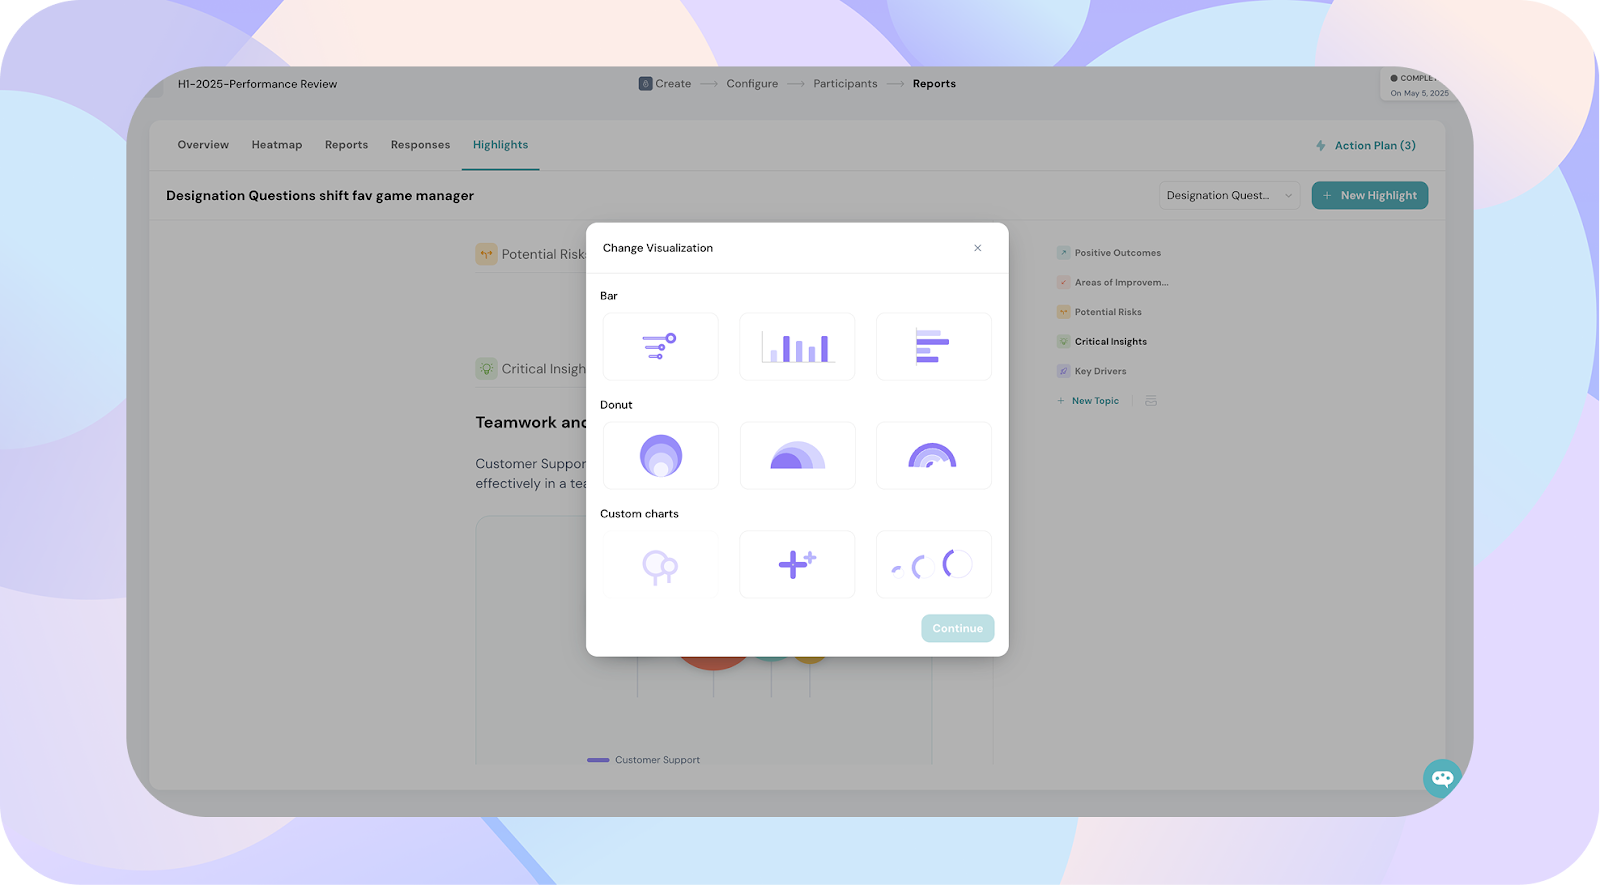Open the Participants step
This screenshot has height=885, width=1600.
(845, 84)
